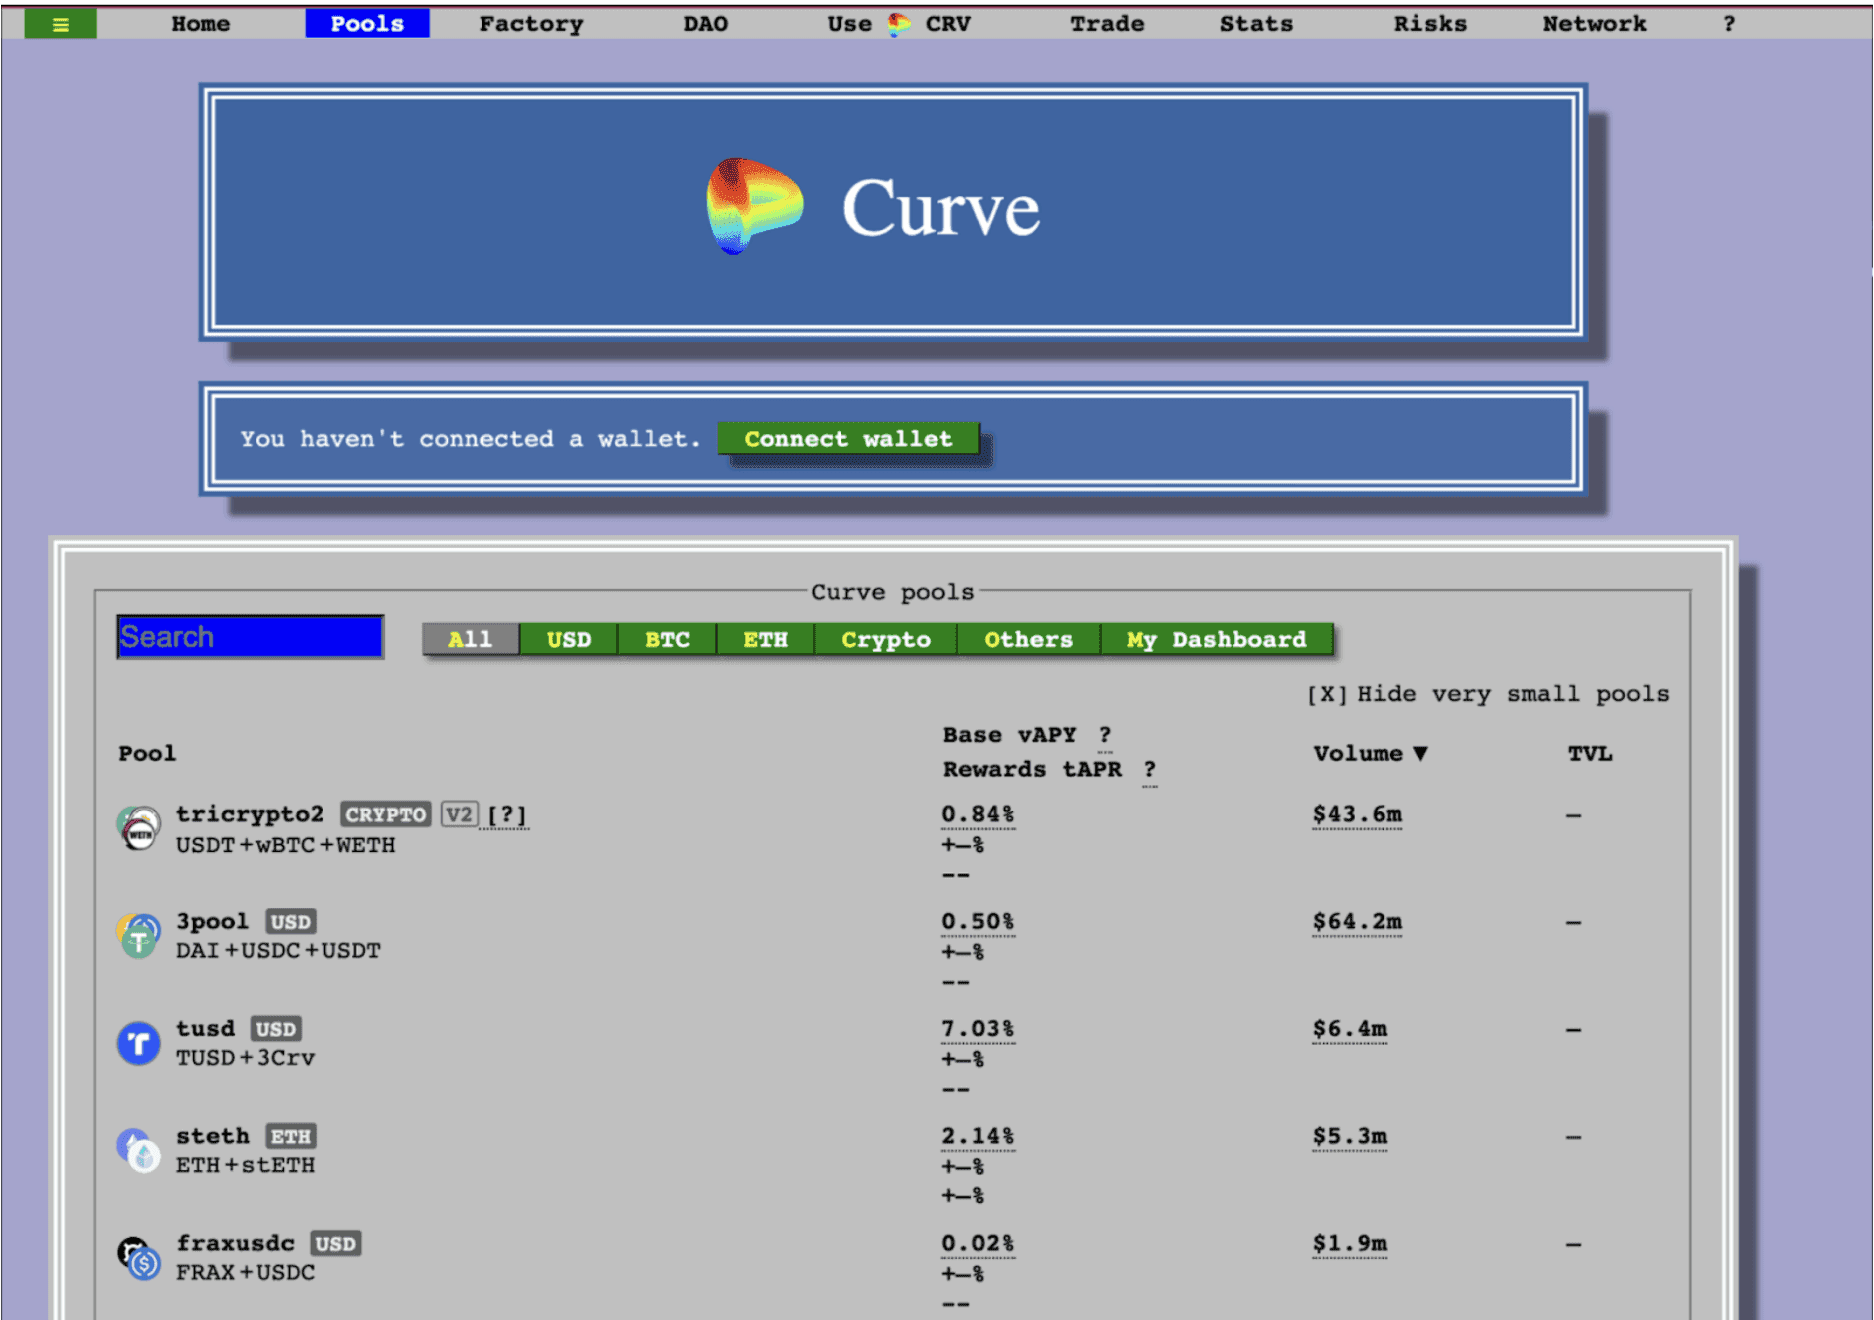Viewport: 1874px width, 1320px height.
Task: Filter pools by ETH tab
Action: click(765, 639)
